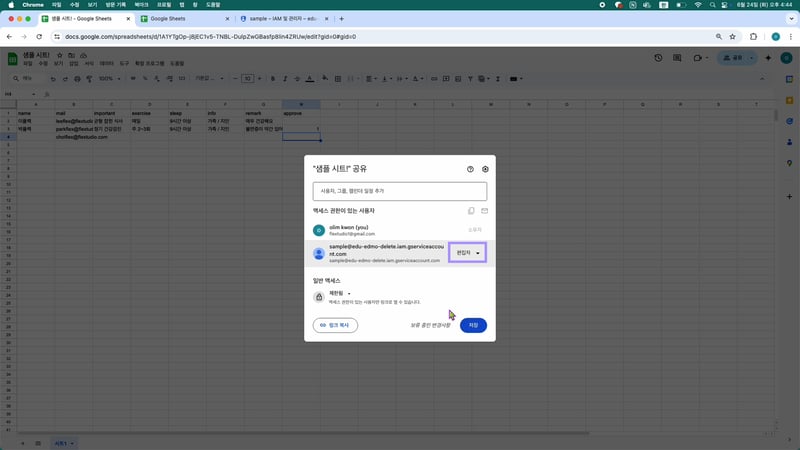Click the olim kwon avatar
800x450 pixels.
[319, 230]
